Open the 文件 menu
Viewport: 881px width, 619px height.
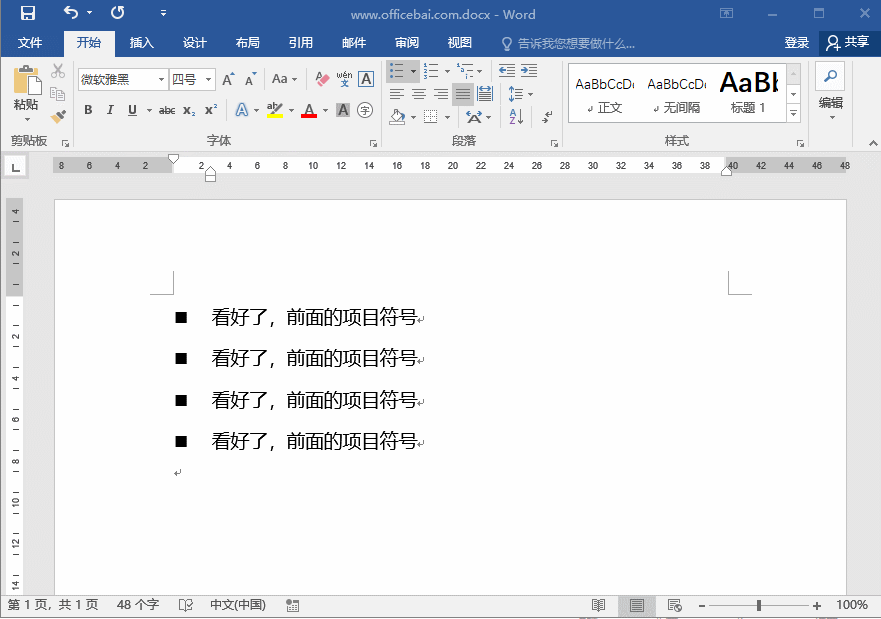pos(30,43)
